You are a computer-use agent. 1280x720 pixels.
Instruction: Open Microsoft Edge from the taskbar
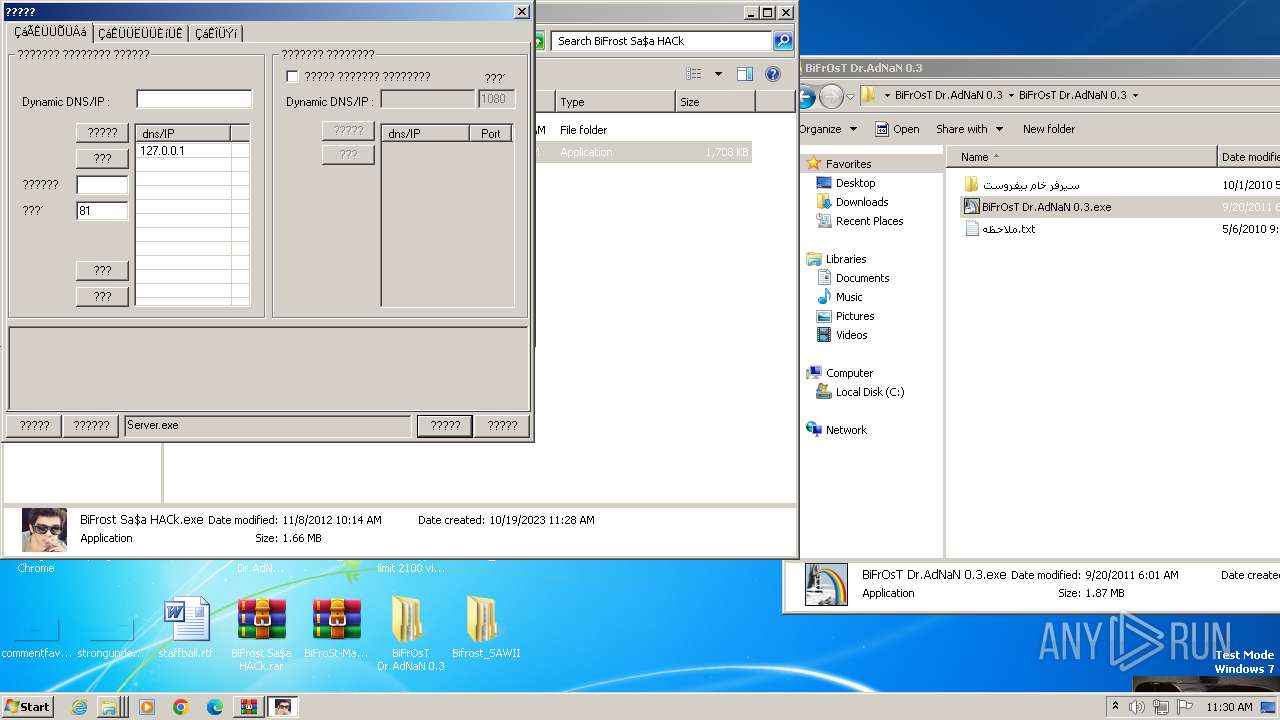pos(215,707)
